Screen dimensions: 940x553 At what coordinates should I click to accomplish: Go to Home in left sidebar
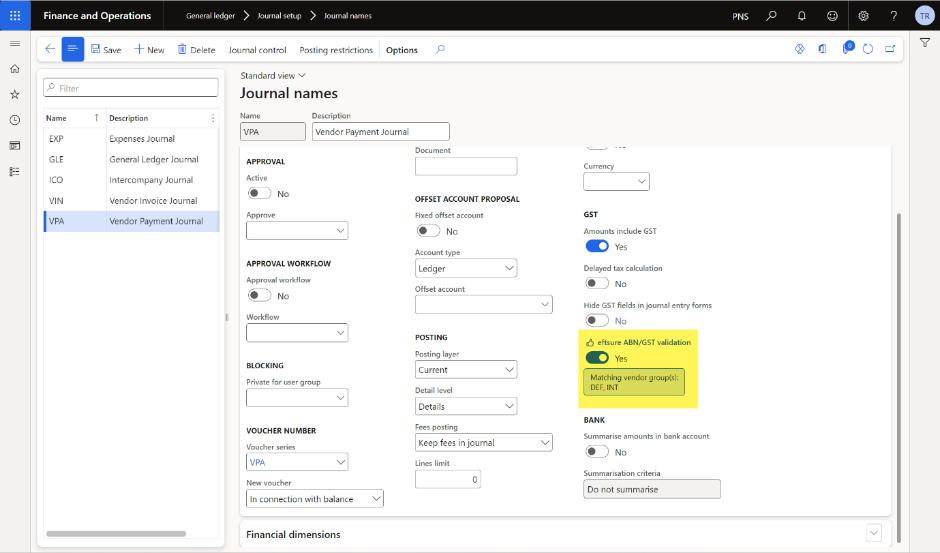pyautogui.click(x=15, y=69)
